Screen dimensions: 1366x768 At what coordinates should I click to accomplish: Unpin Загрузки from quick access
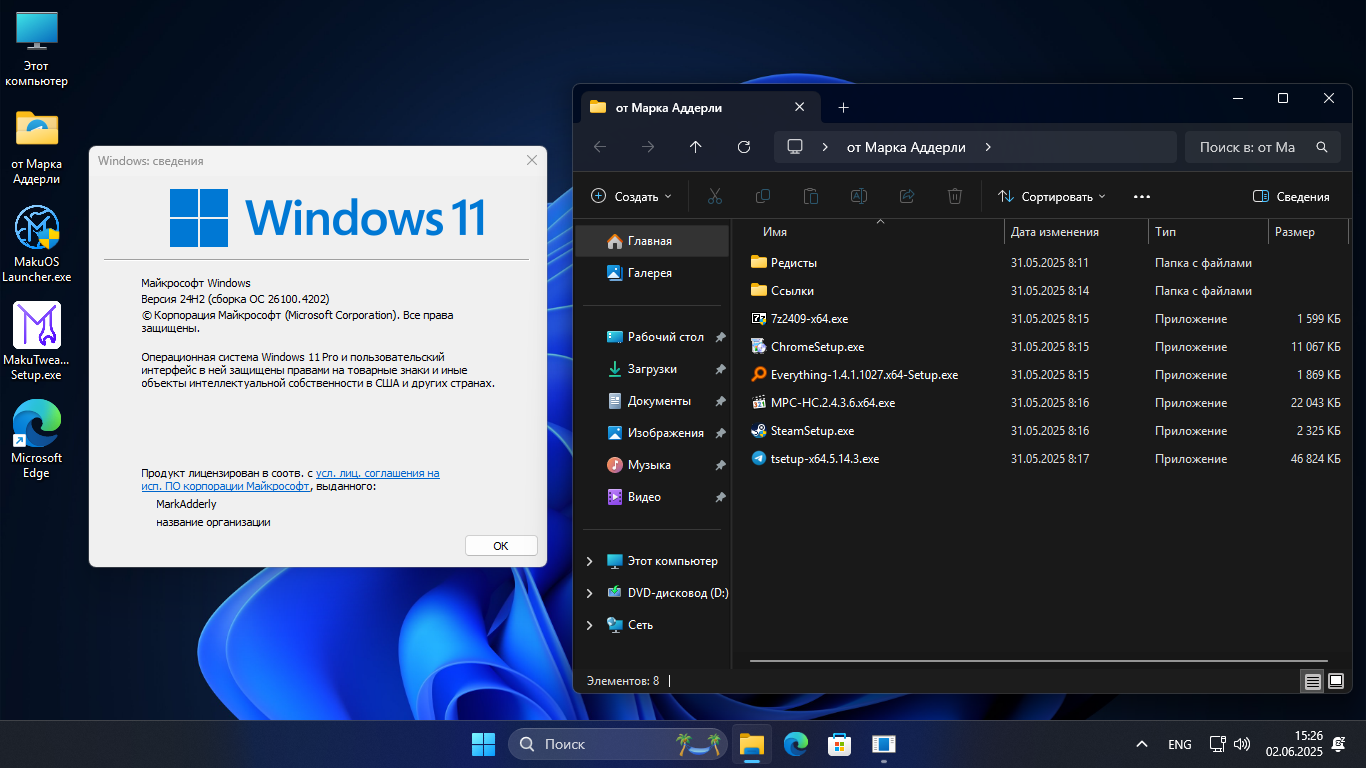pyautogui.click(x=720, y=369)
